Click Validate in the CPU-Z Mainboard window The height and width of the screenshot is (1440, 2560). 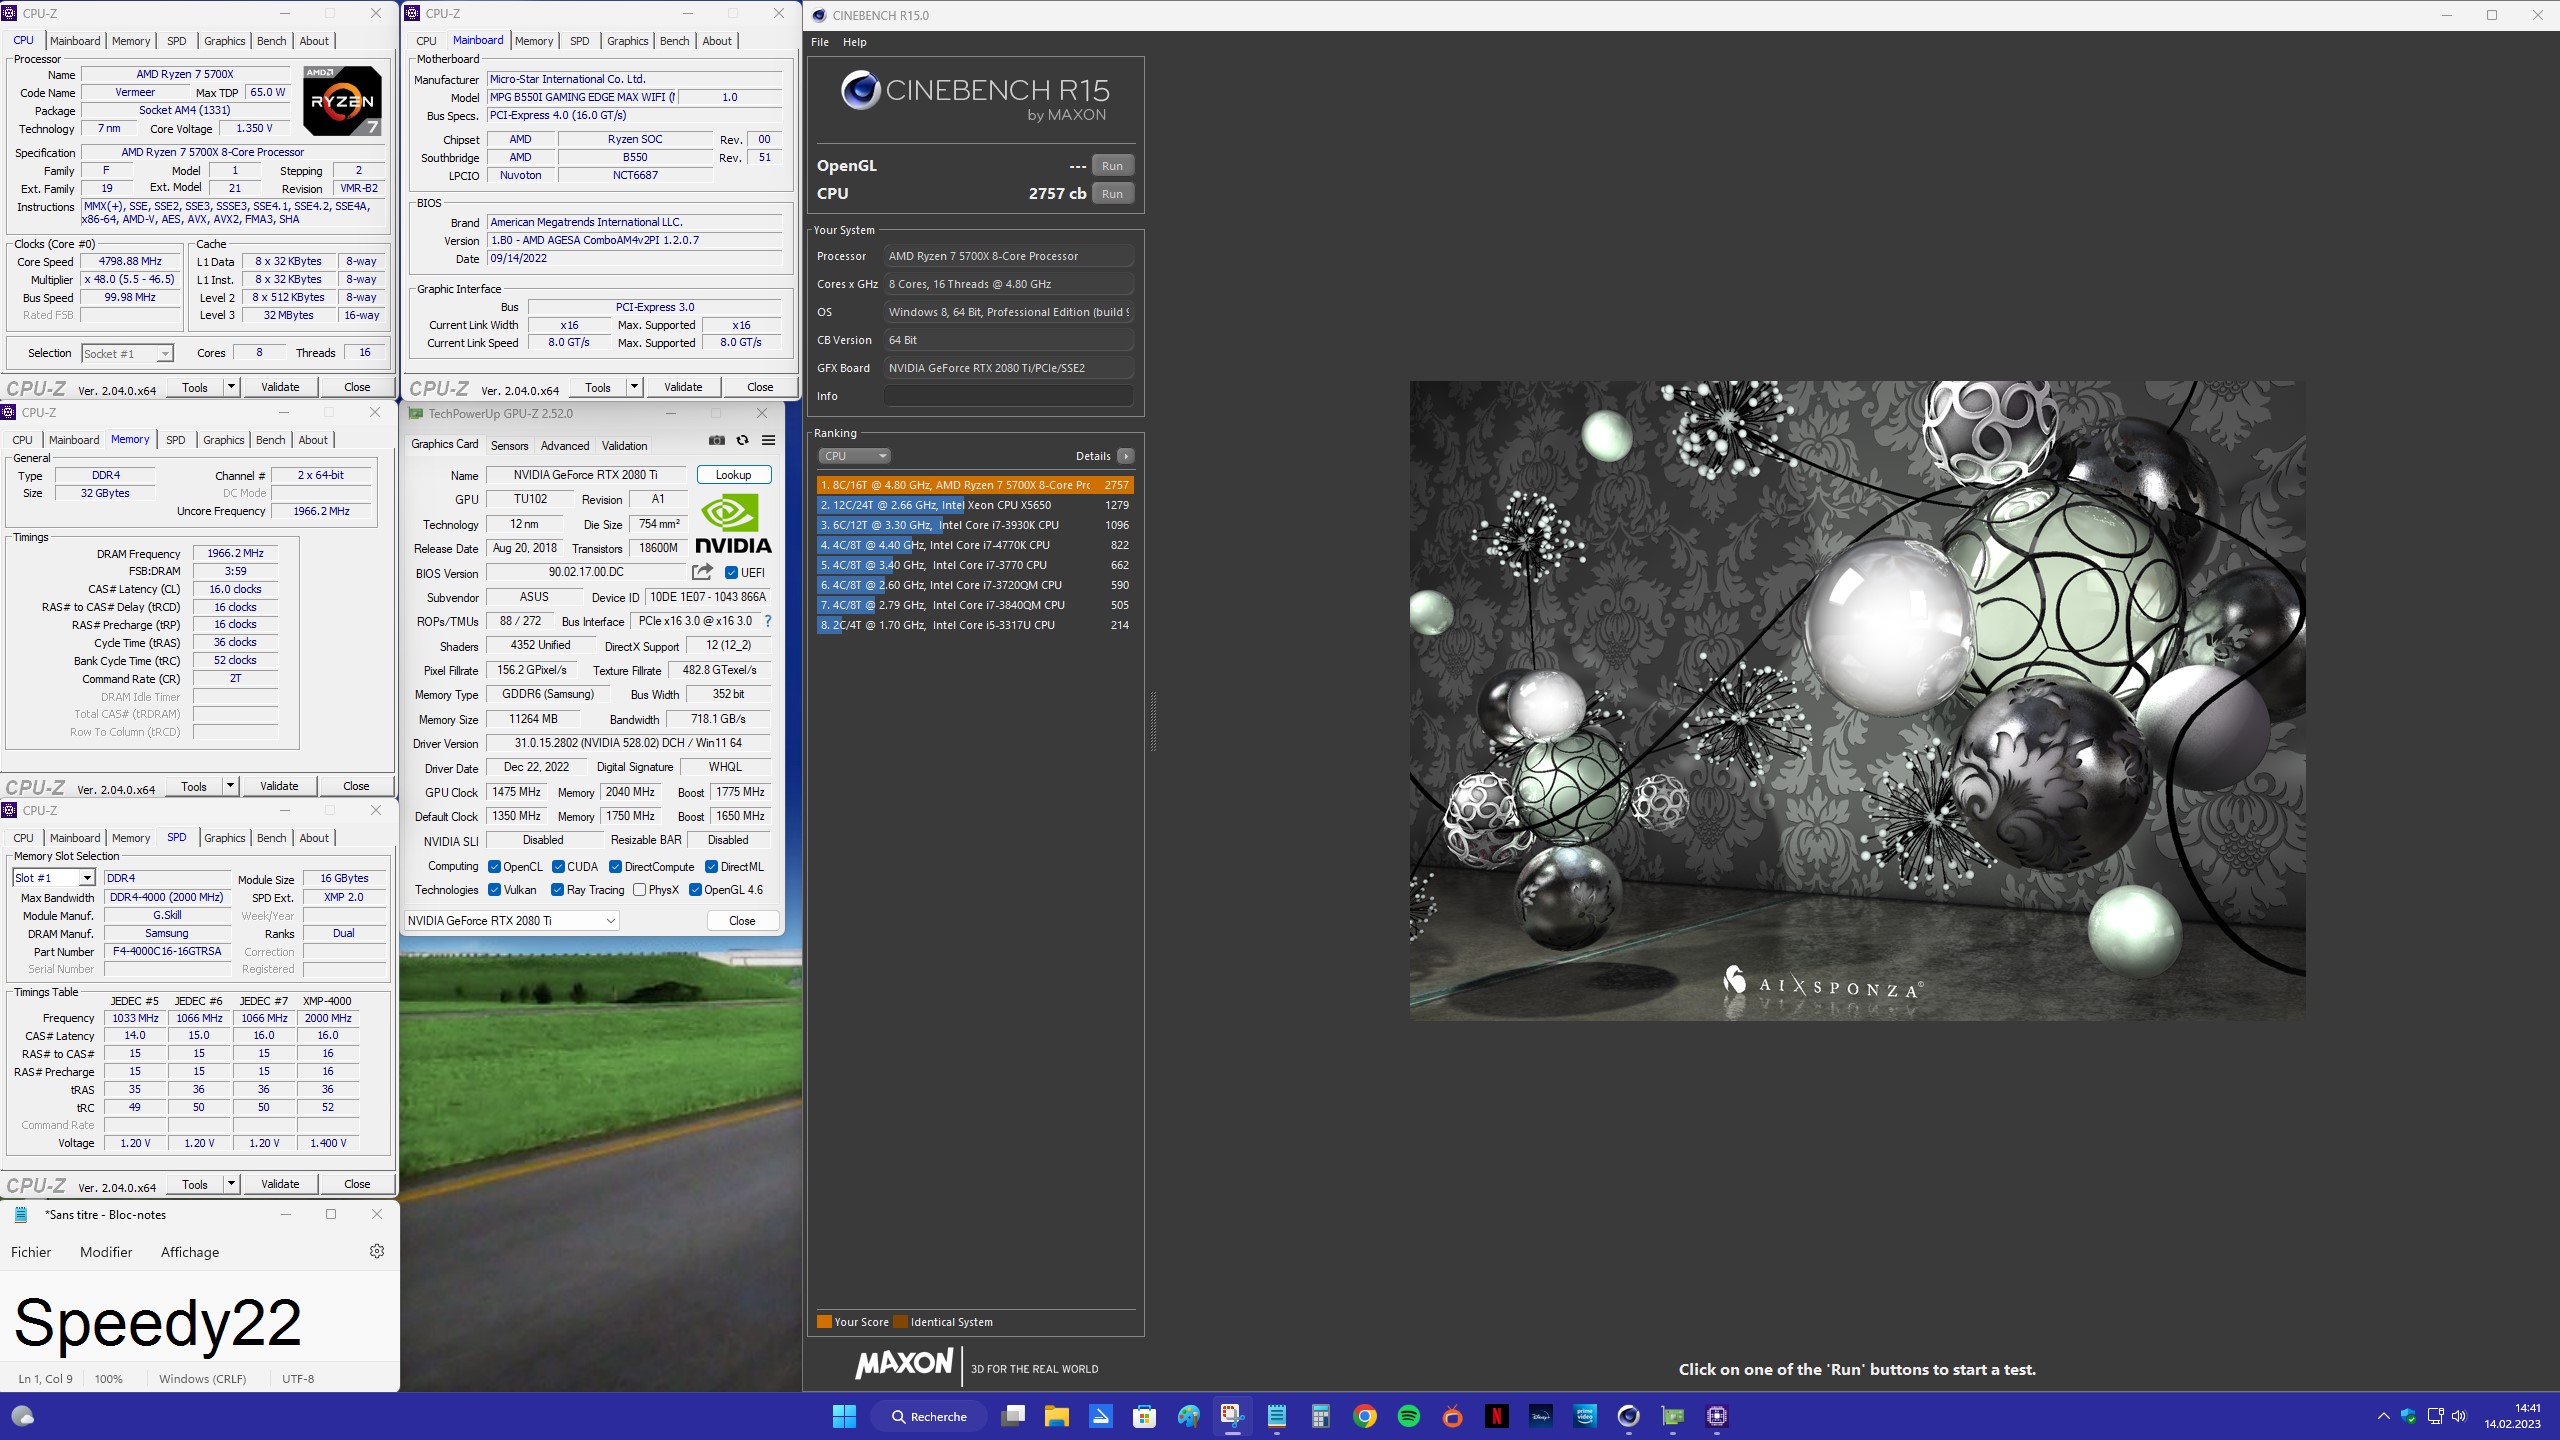coord(683,387)
